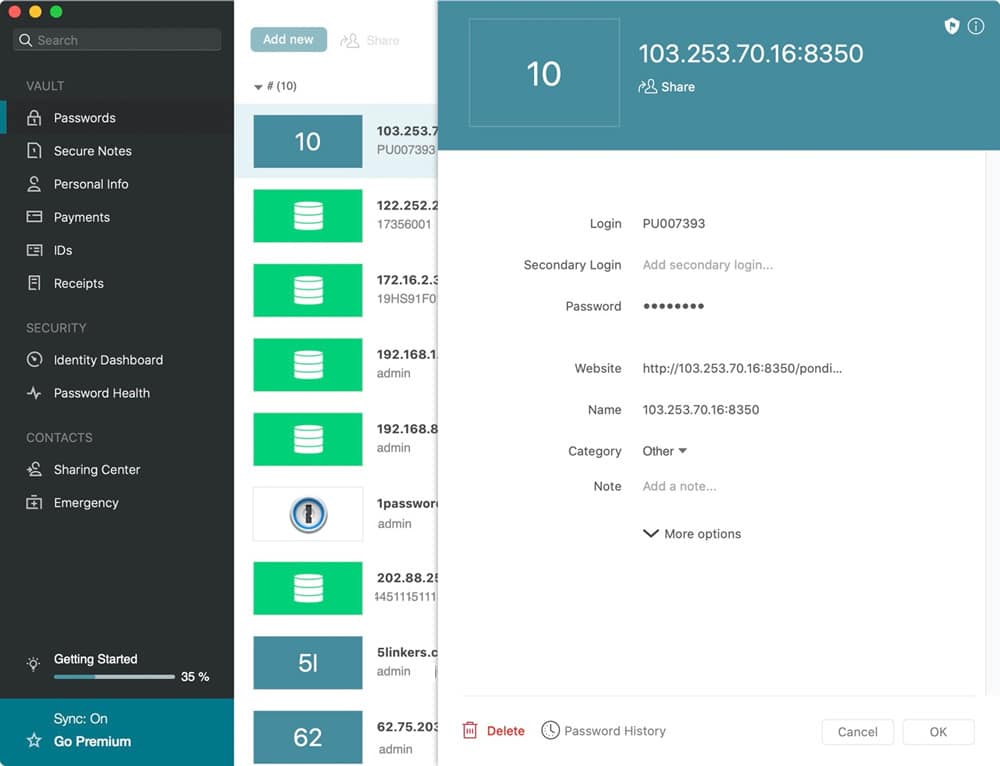Click the toolbar Share button
This screenshot has height=766, width=1000.
370,41
